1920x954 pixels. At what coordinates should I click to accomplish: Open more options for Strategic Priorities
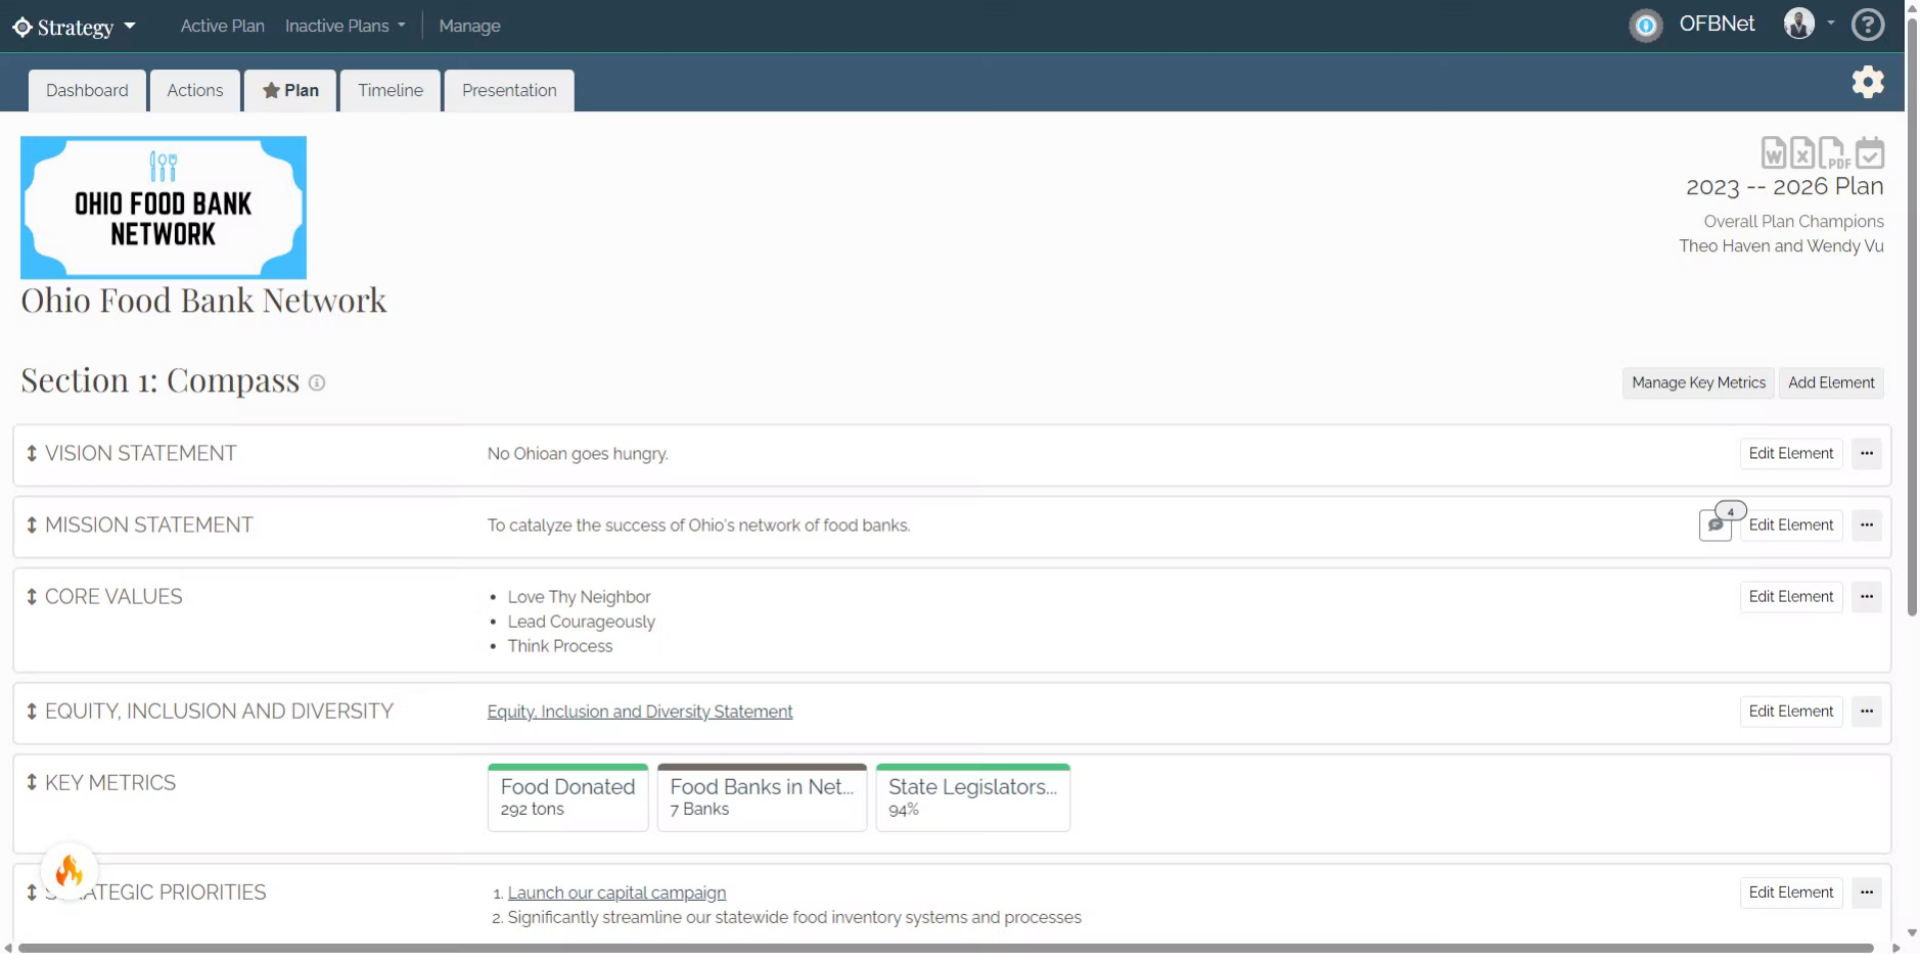tap(1866, 892)
